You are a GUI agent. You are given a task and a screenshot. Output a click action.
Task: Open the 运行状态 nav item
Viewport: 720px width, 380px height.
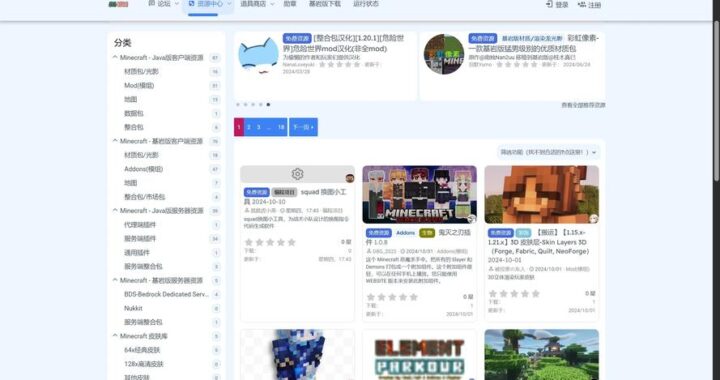click(366, 4)
